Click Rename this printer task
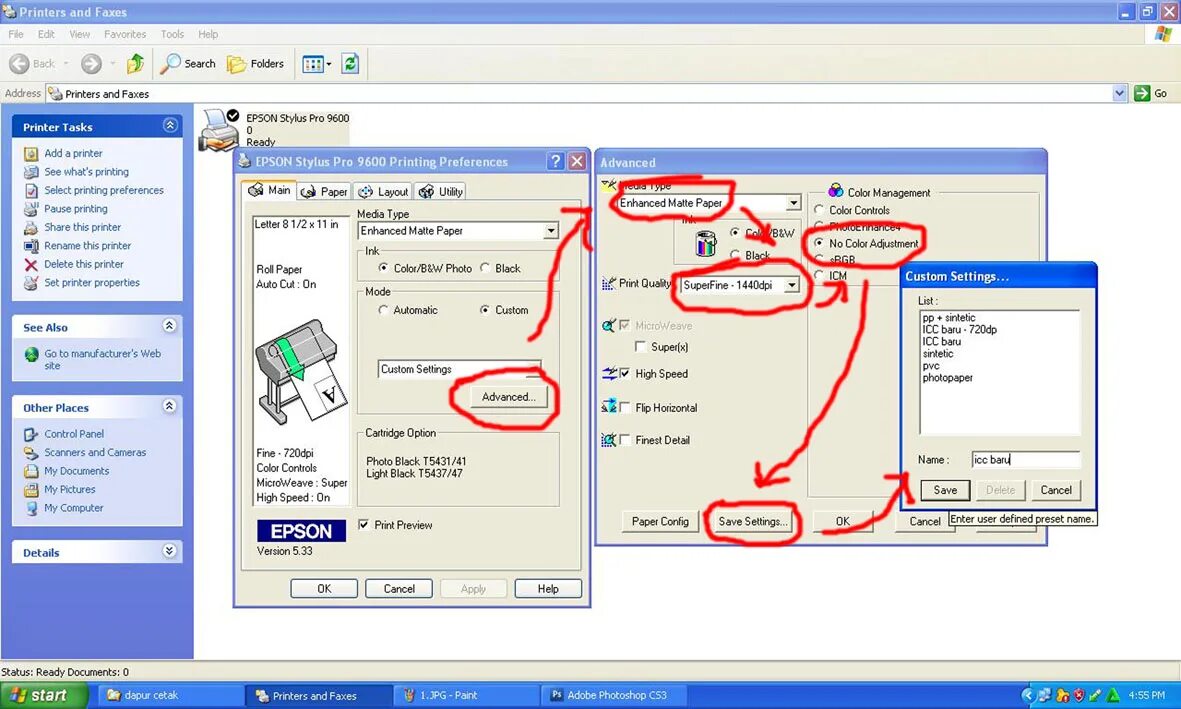The width and height of the screenshot is (1181, 709). tap(87, 246)
